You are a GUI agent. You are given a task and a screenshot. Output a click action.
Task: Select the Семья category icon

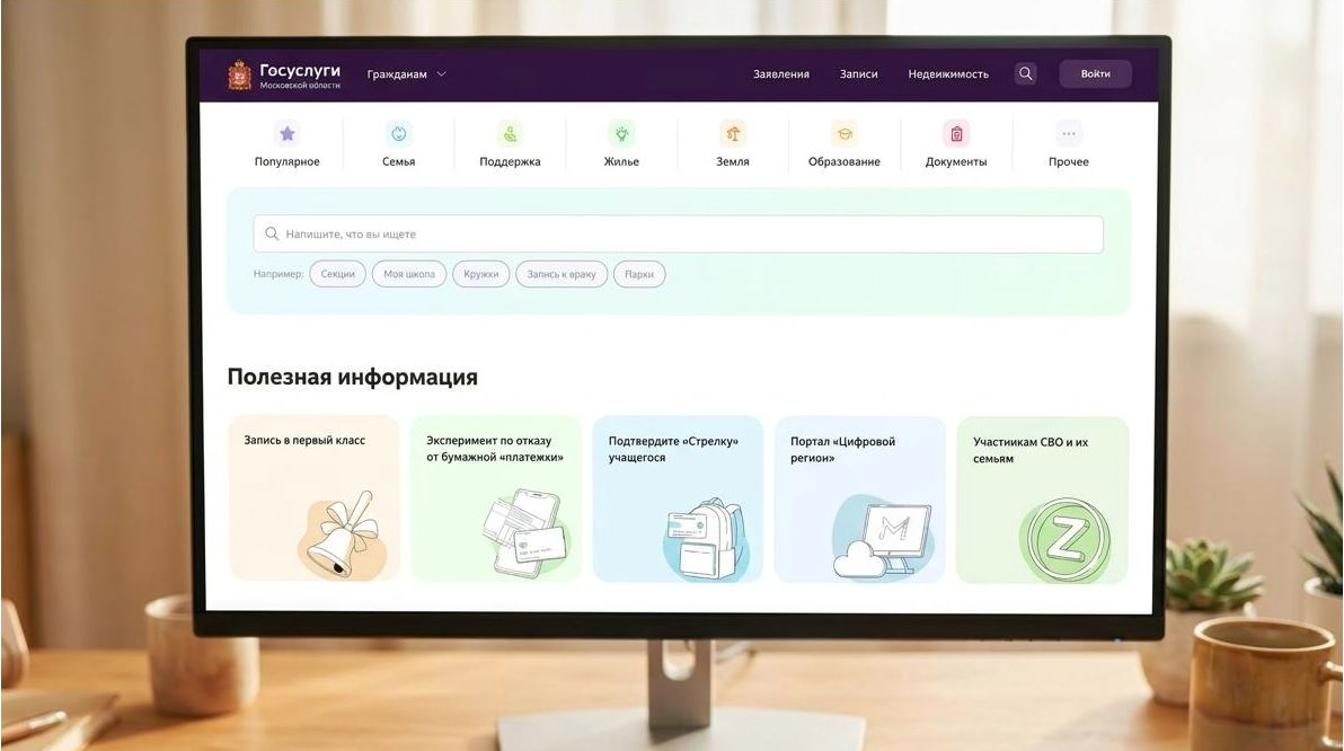click(399, 134)
